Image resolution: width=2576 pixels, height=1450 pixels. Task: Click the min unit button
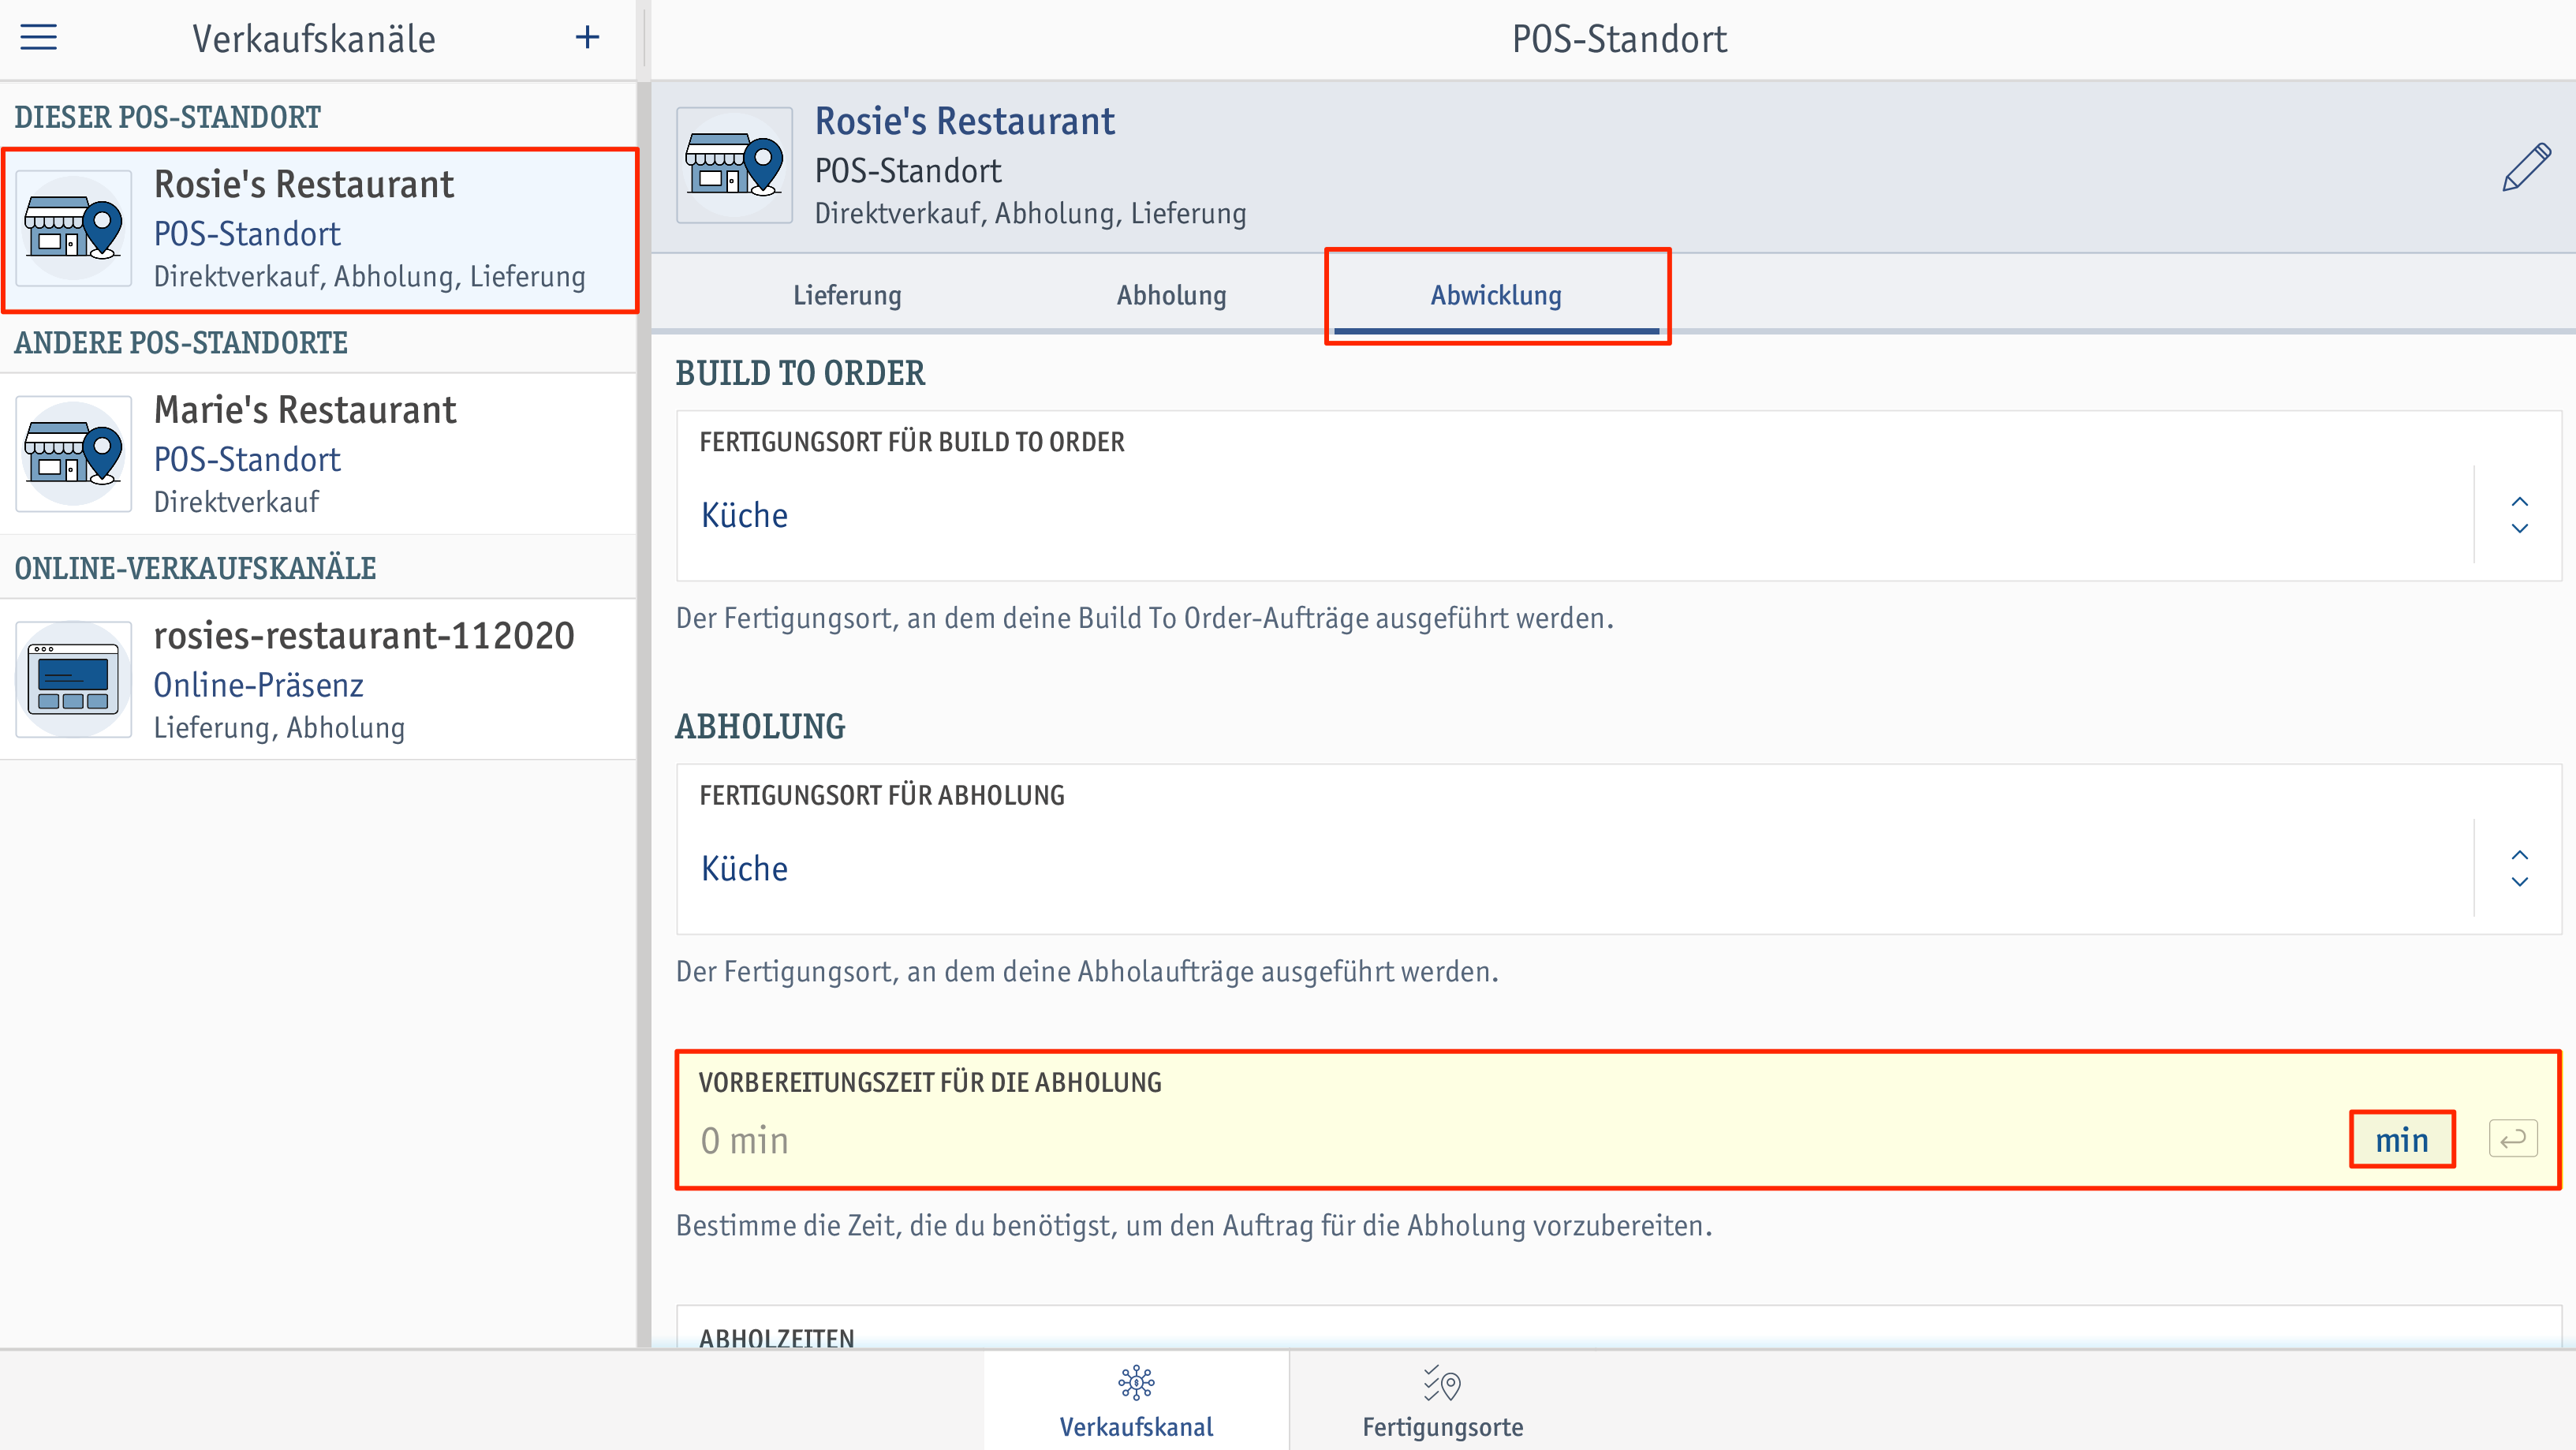pyautogui.click(x=2402, y=1140)
